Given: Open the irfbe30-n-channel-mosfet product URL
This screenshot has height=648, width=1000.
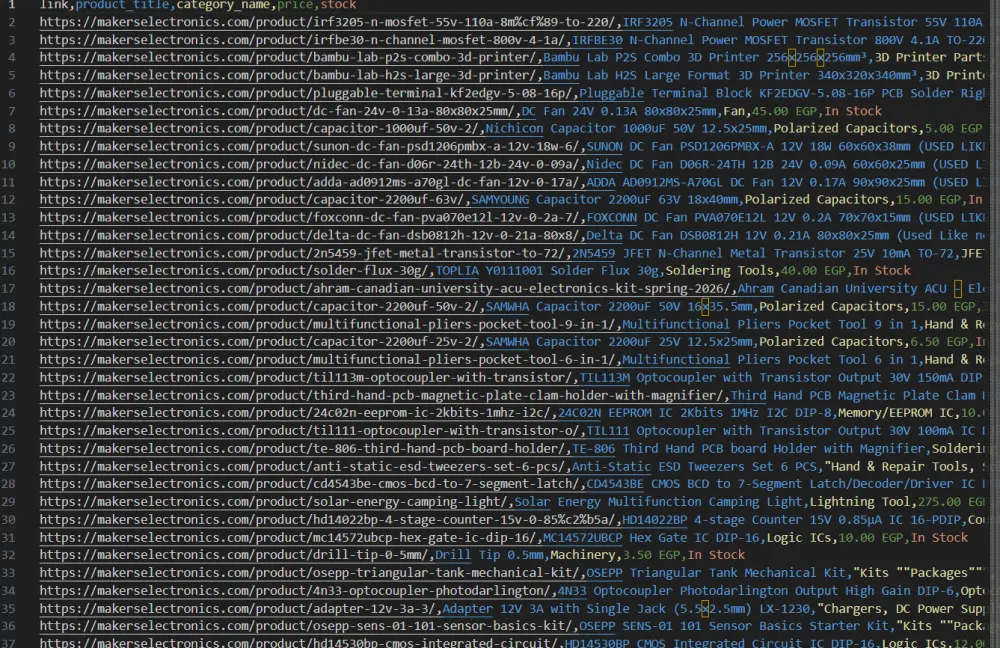Looking at the screenshot, I should coord(305,40).
